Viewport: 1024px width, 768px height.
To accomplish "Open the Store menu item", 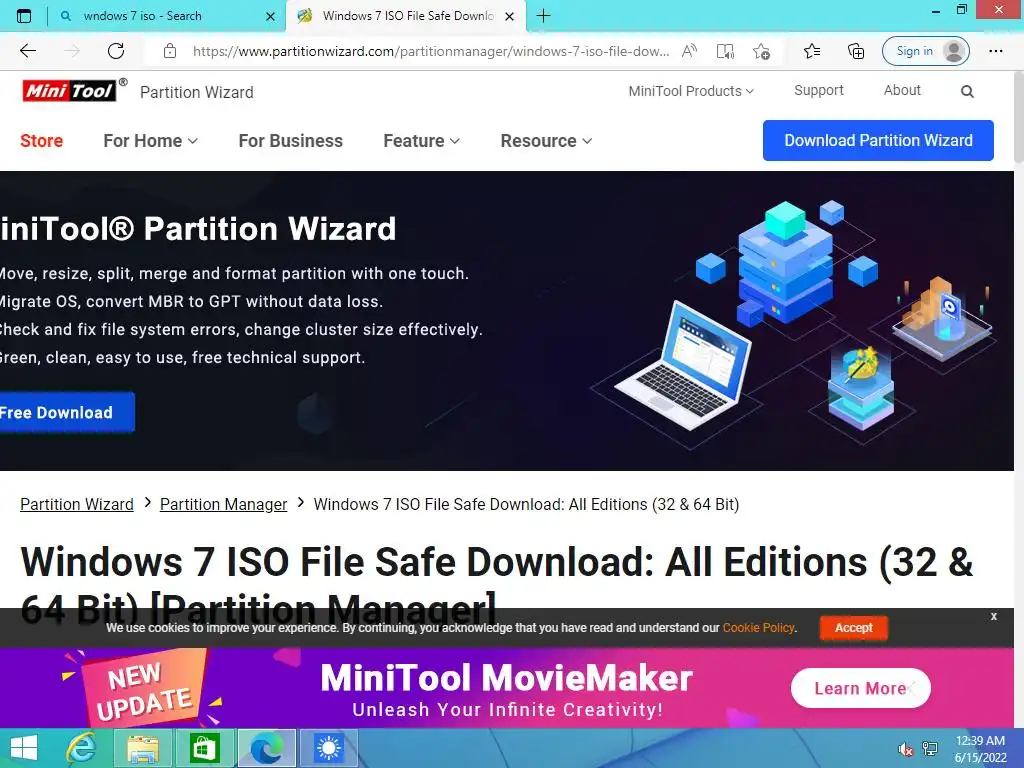I will pos(41,141).
